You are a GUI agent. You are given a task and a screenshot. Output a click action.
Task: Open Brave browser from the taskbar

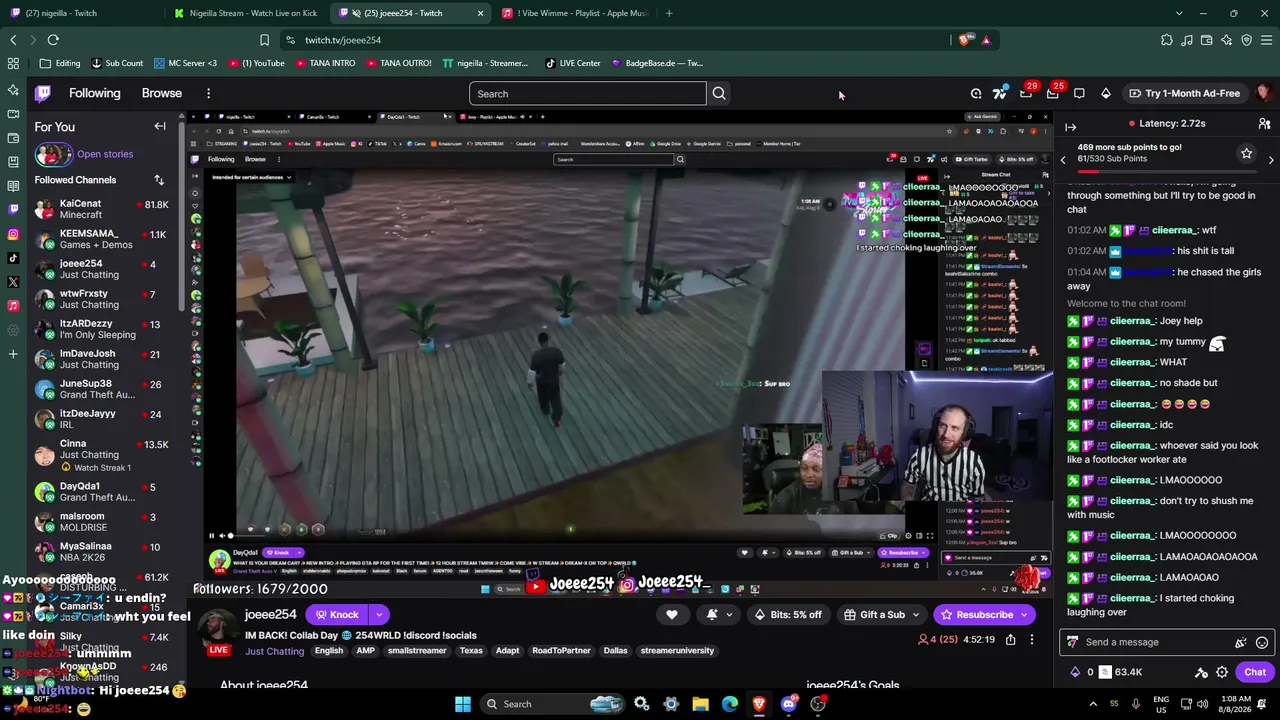[759, 704]
